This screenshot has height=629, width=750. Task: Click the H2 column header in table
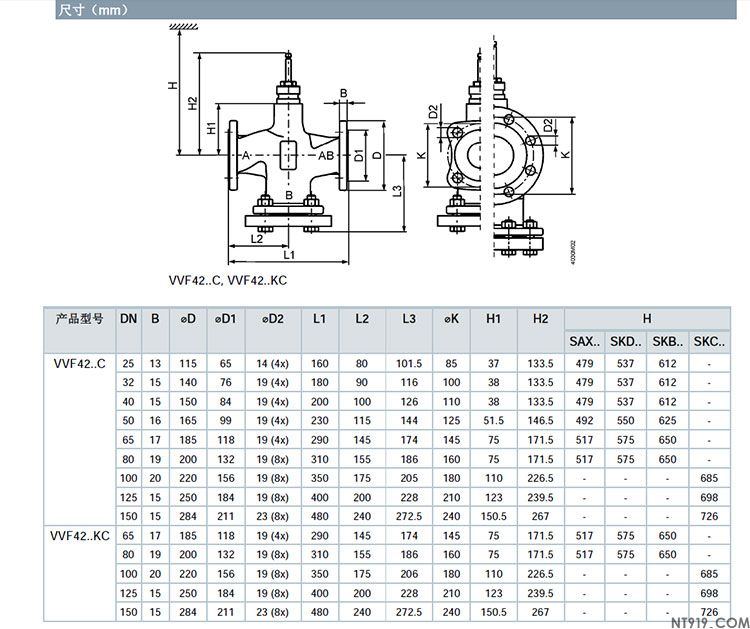tap(540, 319)
